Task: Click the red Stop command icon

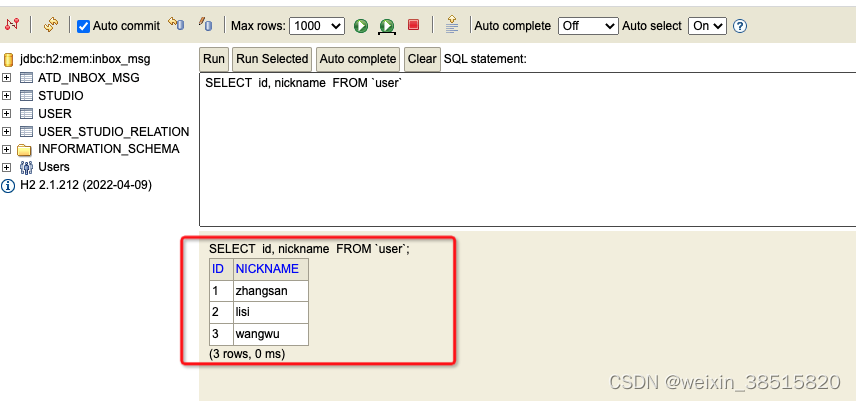Action: (413, 25)
